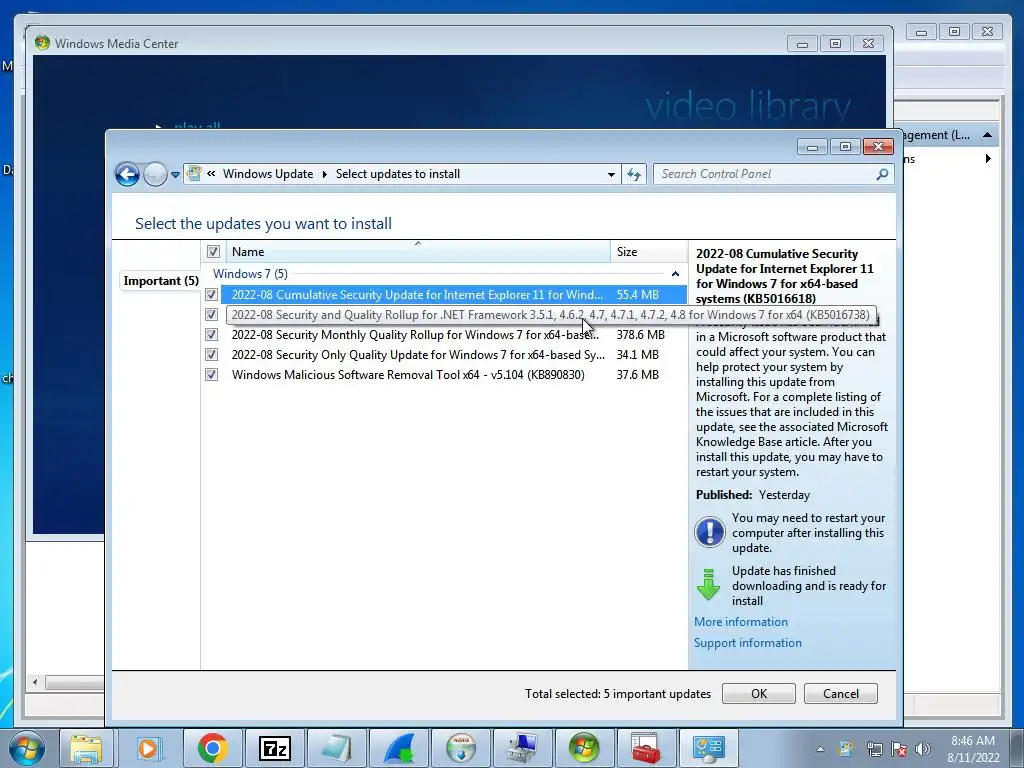Click the grayed-out Forward navigation arrow
Screen dimensions: 1024x768
point(155,174)
